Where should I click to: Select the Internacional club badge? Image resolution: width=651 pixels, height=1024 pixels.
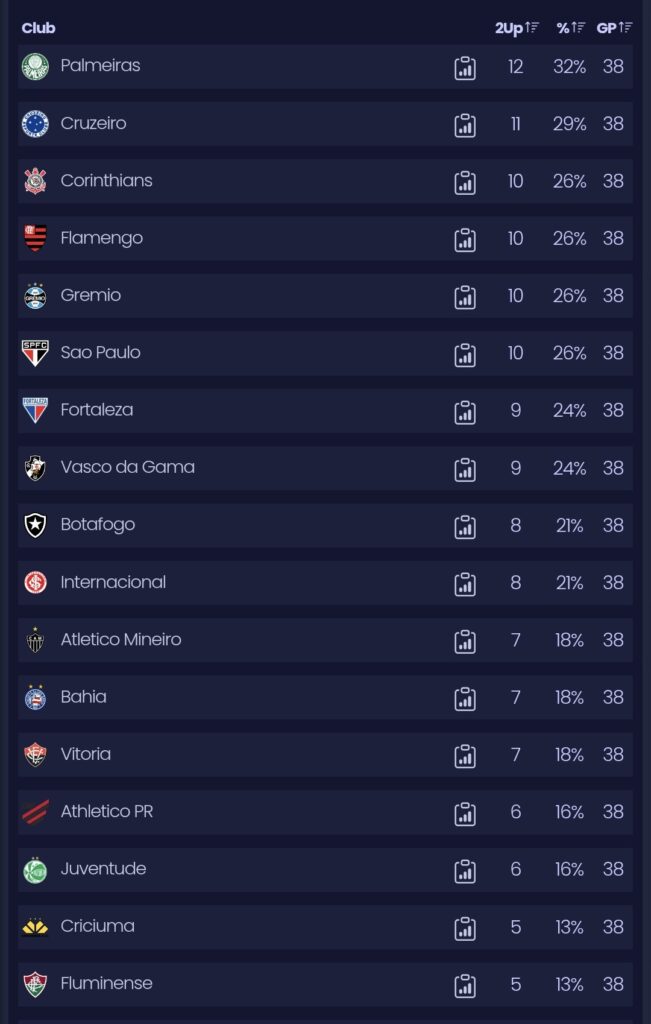pyautogui.click(x=37, y=582)
